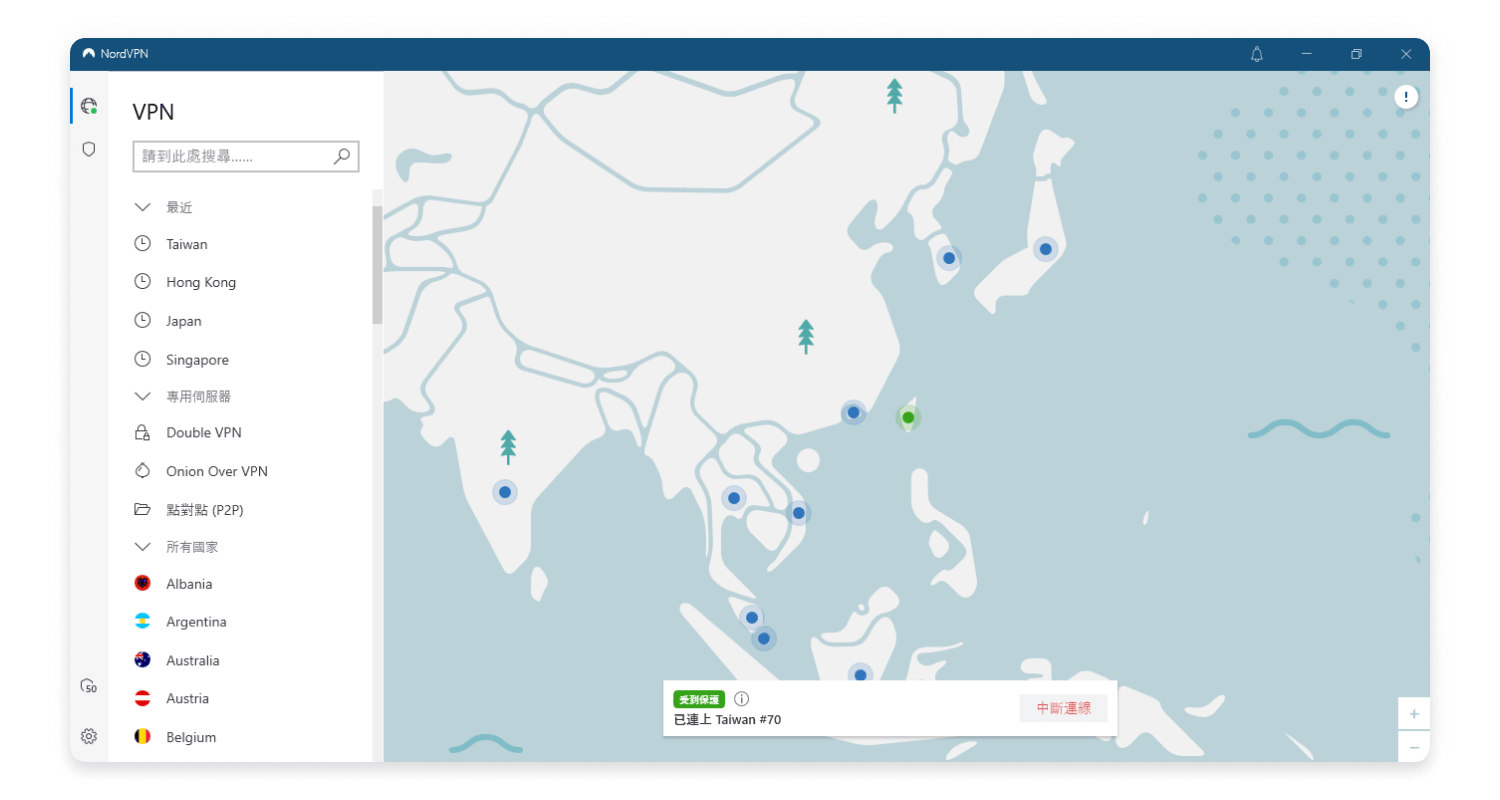This screenshot has width=1500, height=800.
Task: Click the green connected Taiwan map pin
Action: [x=908, y=417]
